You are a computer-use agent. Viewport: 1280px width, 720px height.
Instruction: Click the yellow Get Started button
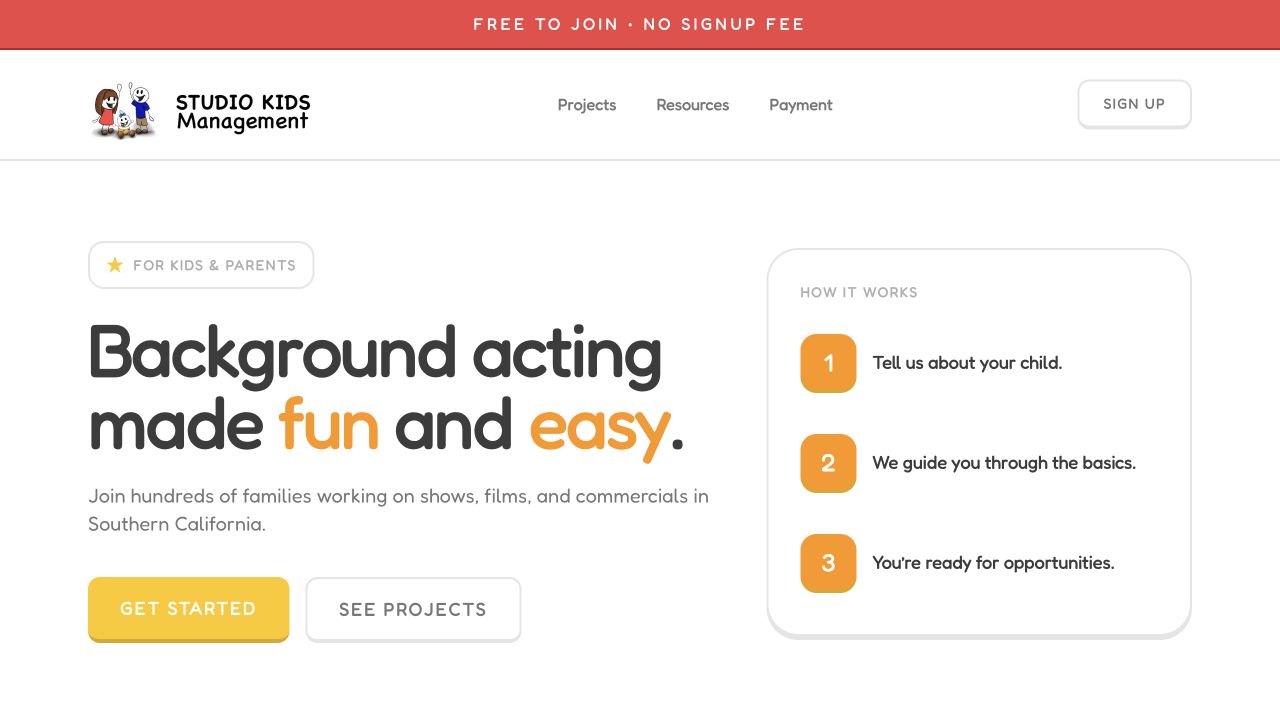[x=188, y=609]
